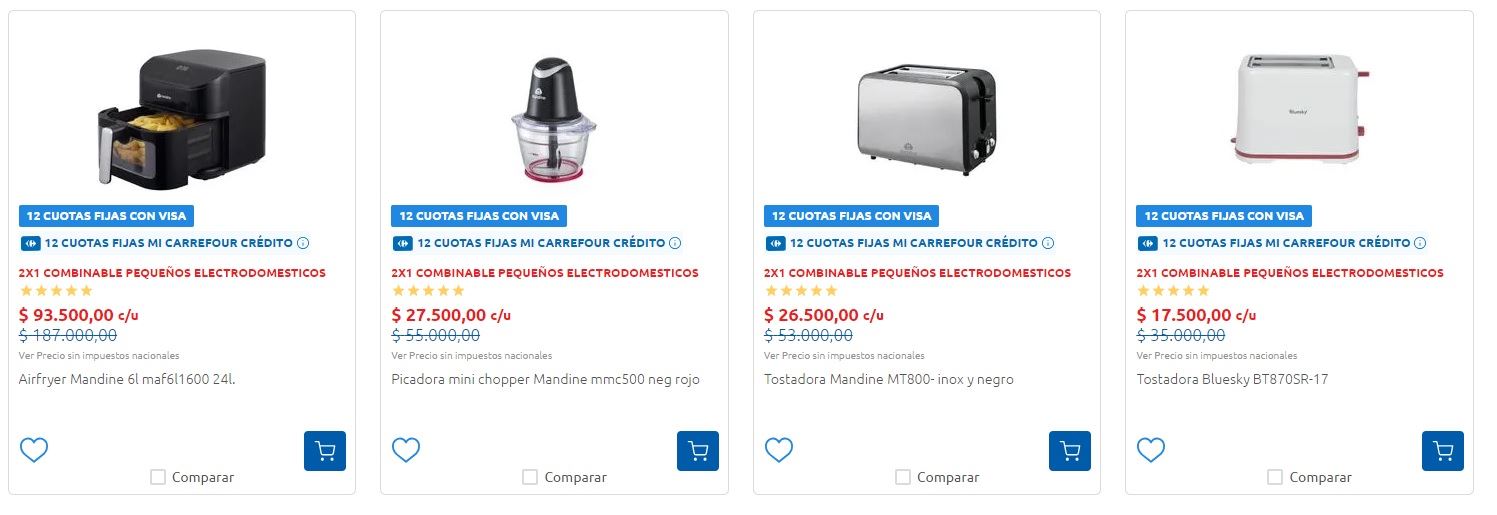The image size is (1497, 515).
Task: Add Tostadora Bluesky BT870SR-17 to cart
Action: [1443, 451]
